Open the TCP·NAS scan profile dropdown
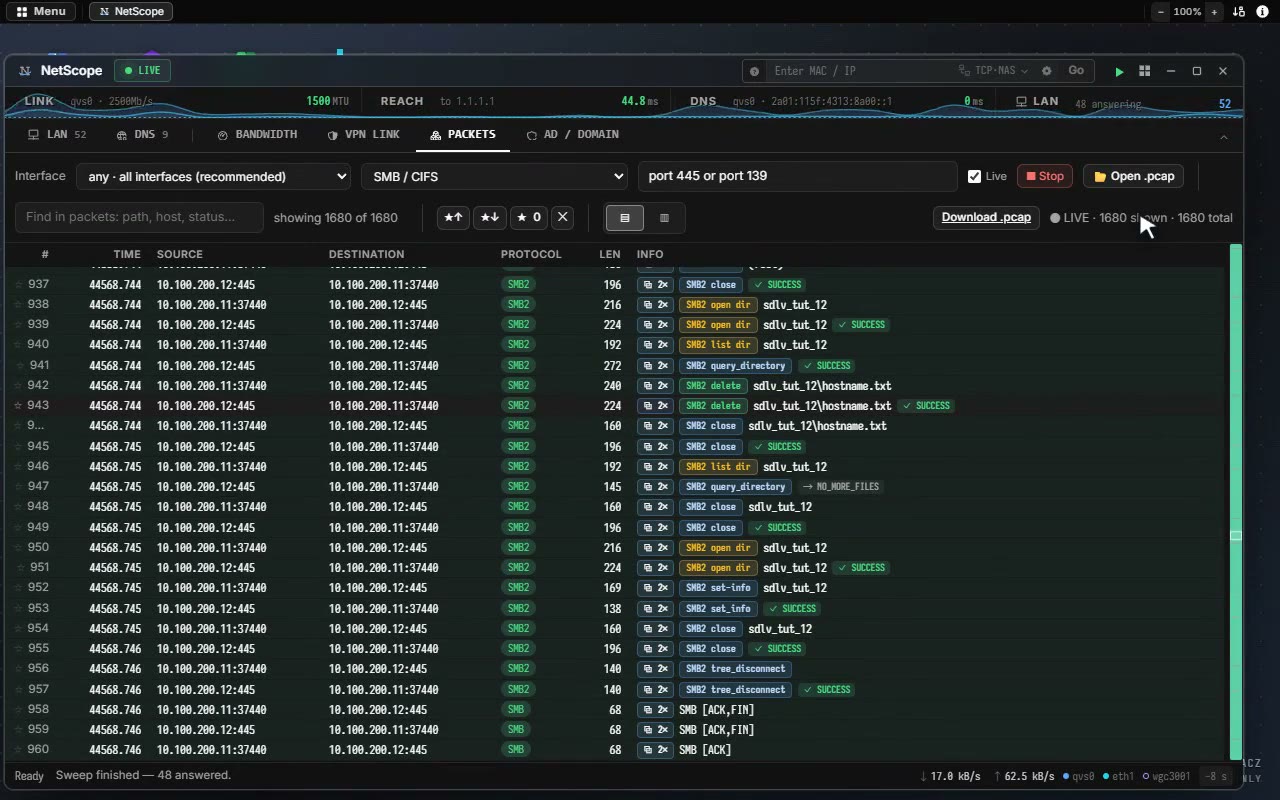This screenshot has height=800, width=1280. pyautogui.click(x=994, y=71)
